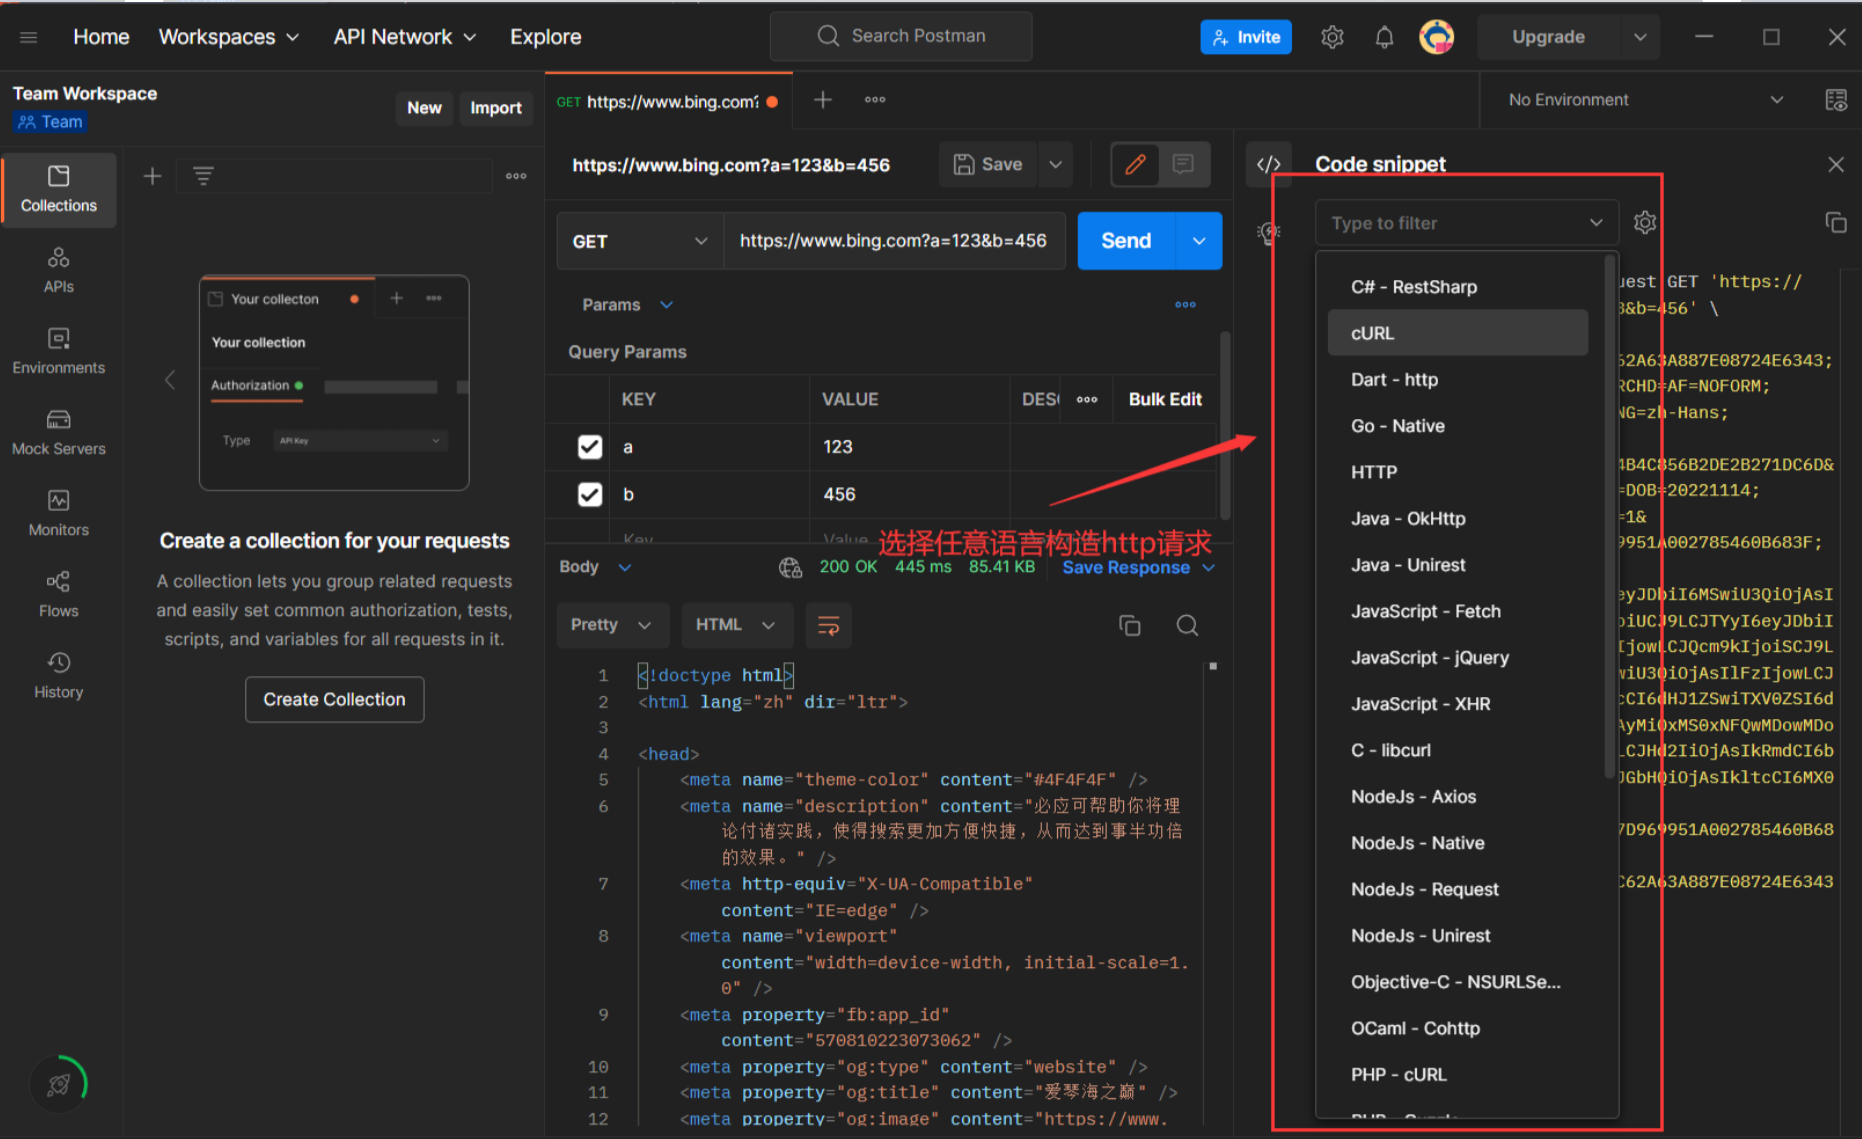Open code snippet settings gear
Screen dimensions: 1862x1139
[1645, 223]
